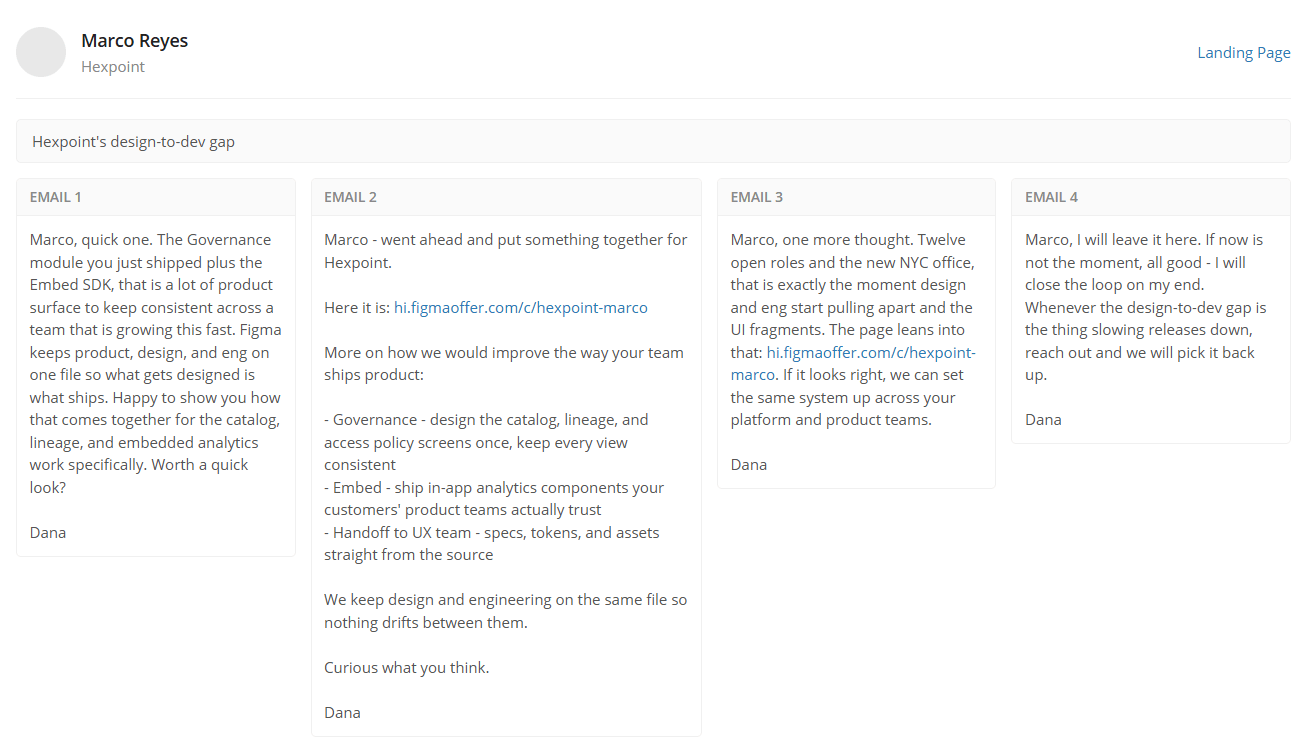
Task: Click Dana signature in Email 1
Action: [48, 533]
